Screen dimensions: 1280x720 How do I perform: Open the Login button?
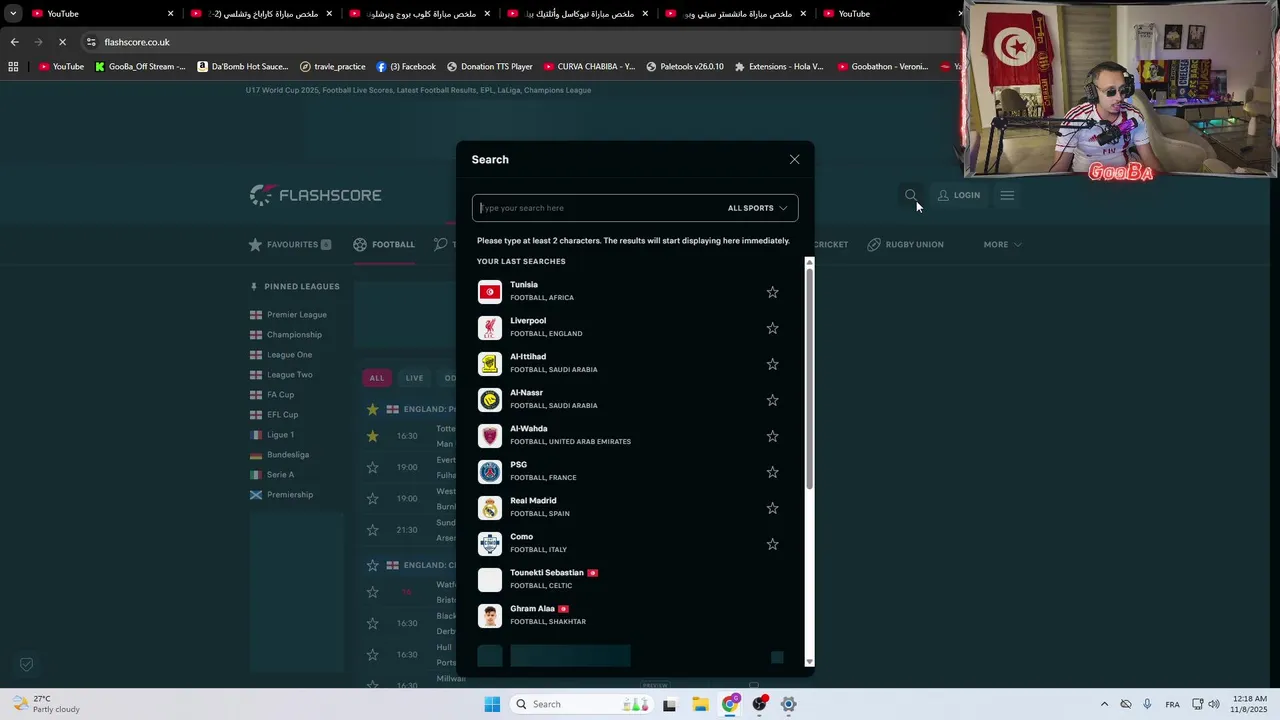[958, 195]
